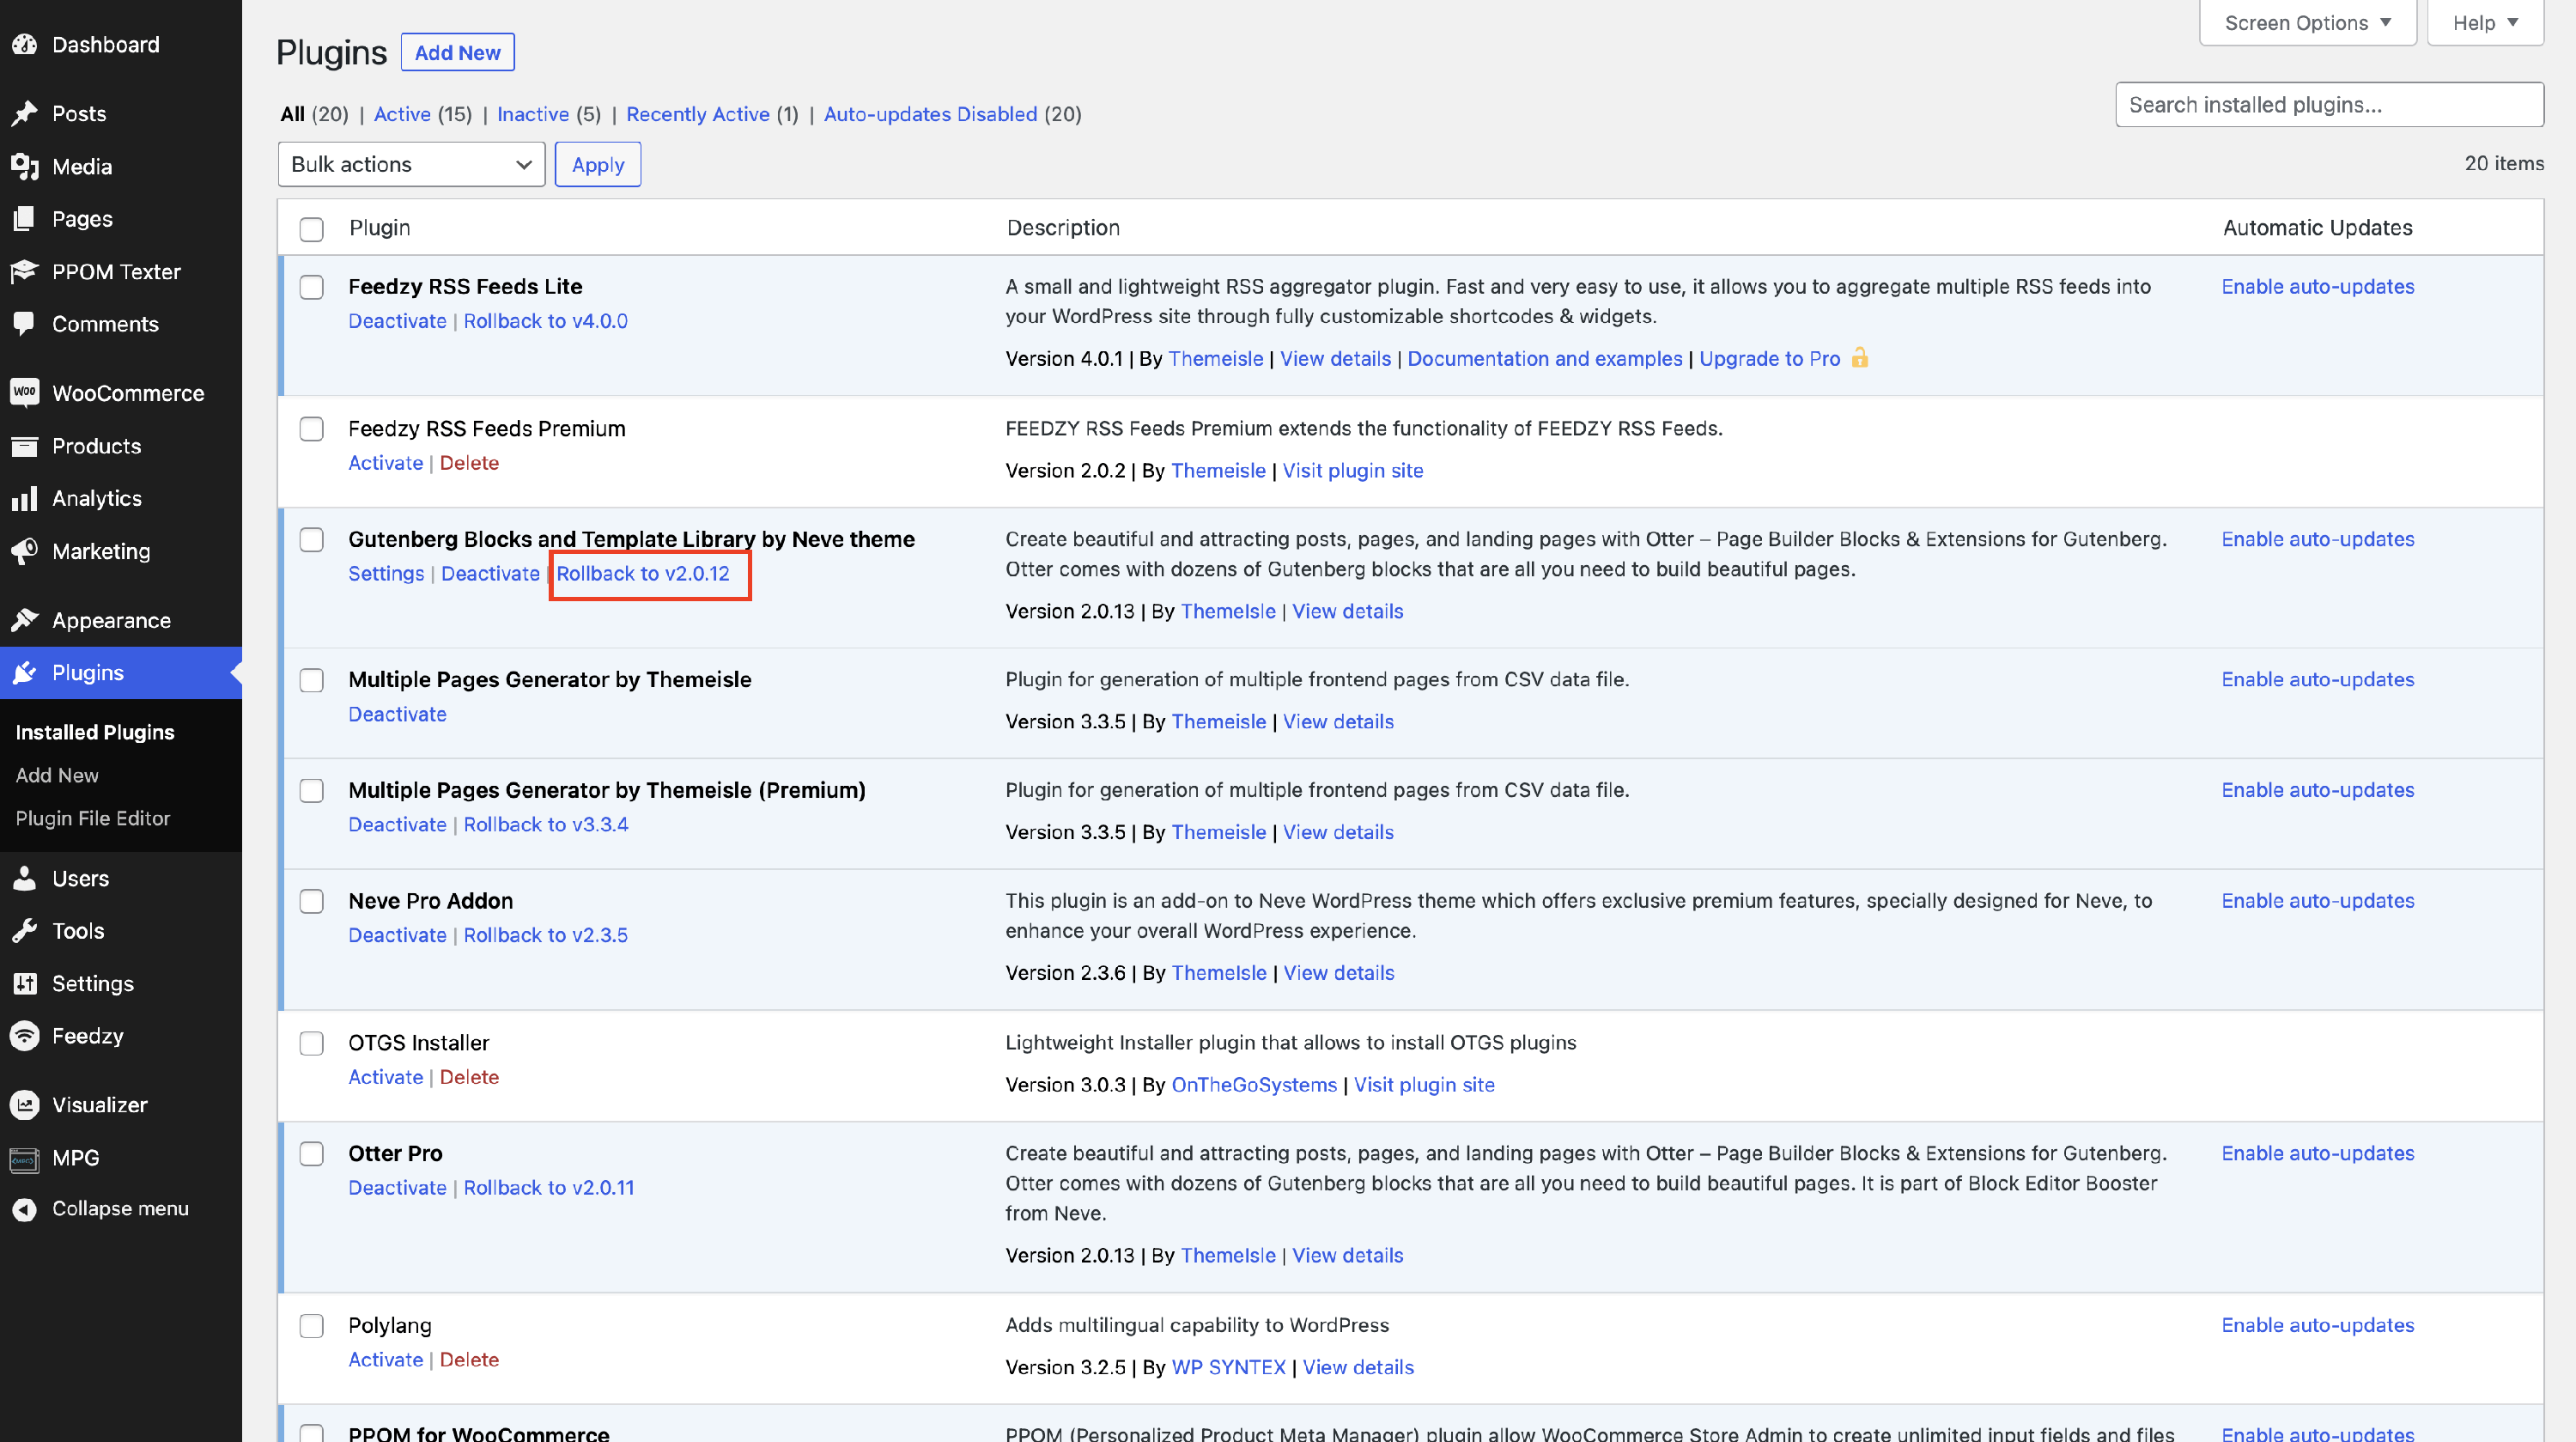
Task: Click the Appearance paintbrush icon
Action: [x=25, y=620]
